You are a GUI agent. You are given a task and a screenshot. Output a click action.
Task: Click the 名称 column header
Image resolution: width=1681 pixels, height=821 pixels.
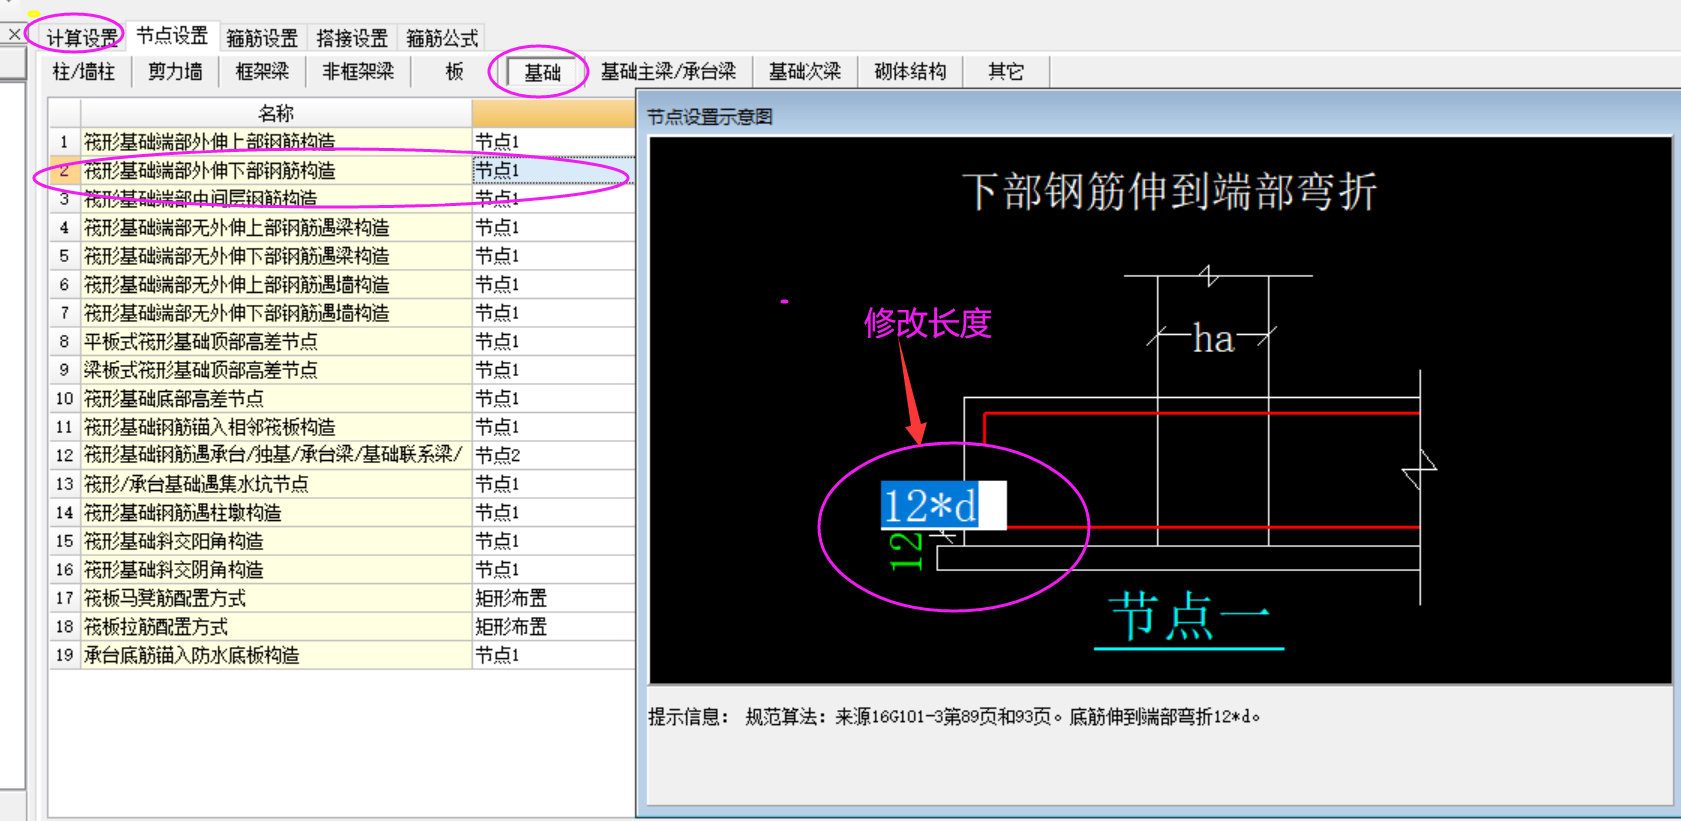tap(275, 113)
